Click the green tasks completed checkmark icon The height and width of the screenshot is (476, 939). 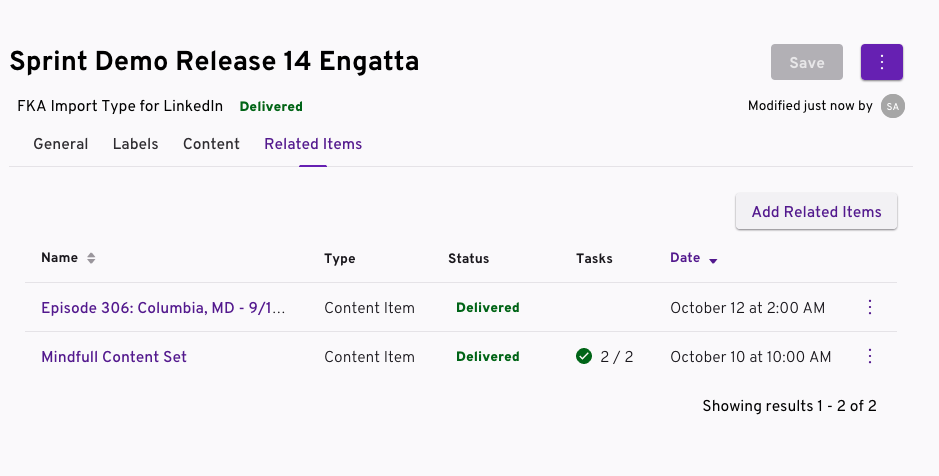tap(584, 356)
